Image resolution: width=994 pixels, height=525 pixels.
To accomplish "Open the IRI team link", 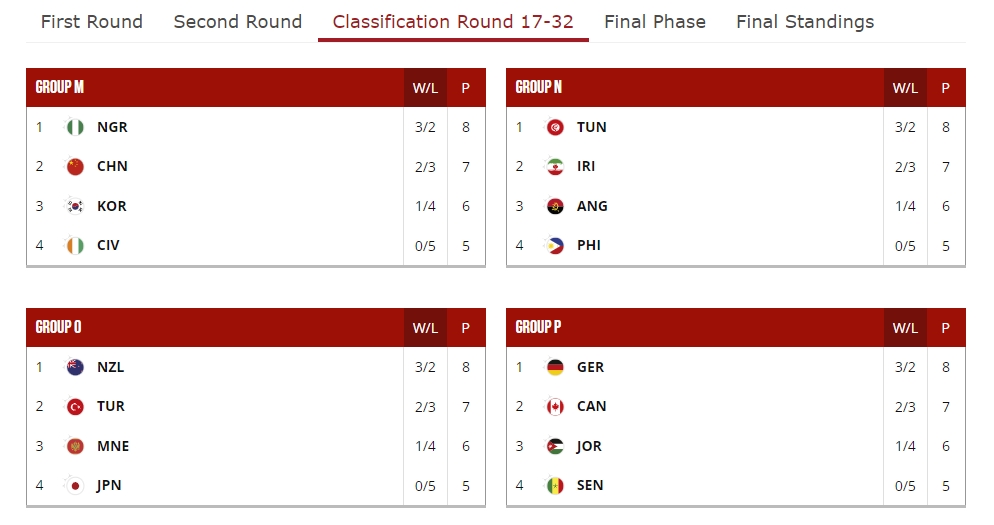I will (x=586, y=167).
